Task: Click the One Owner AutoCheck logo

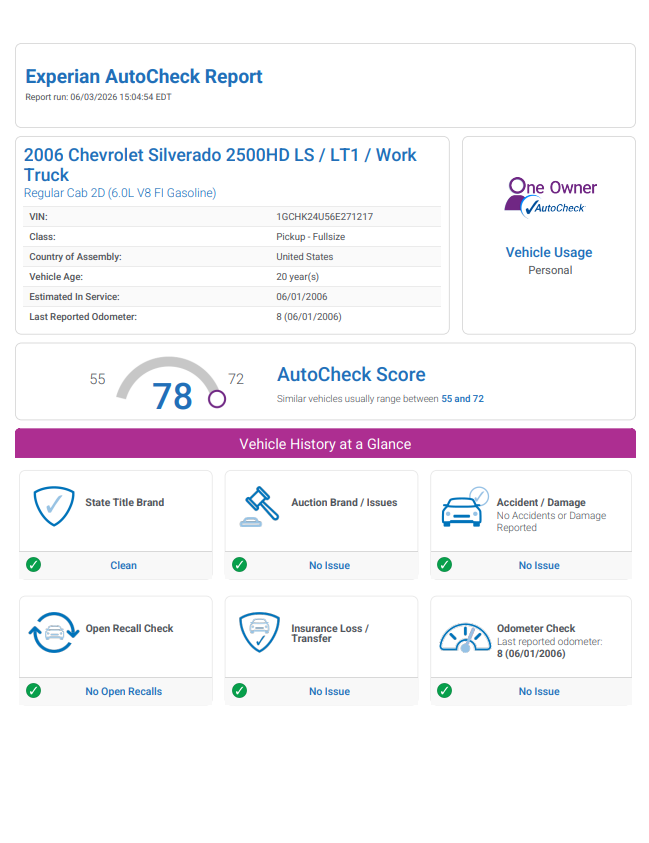Action: pos(550,197)
